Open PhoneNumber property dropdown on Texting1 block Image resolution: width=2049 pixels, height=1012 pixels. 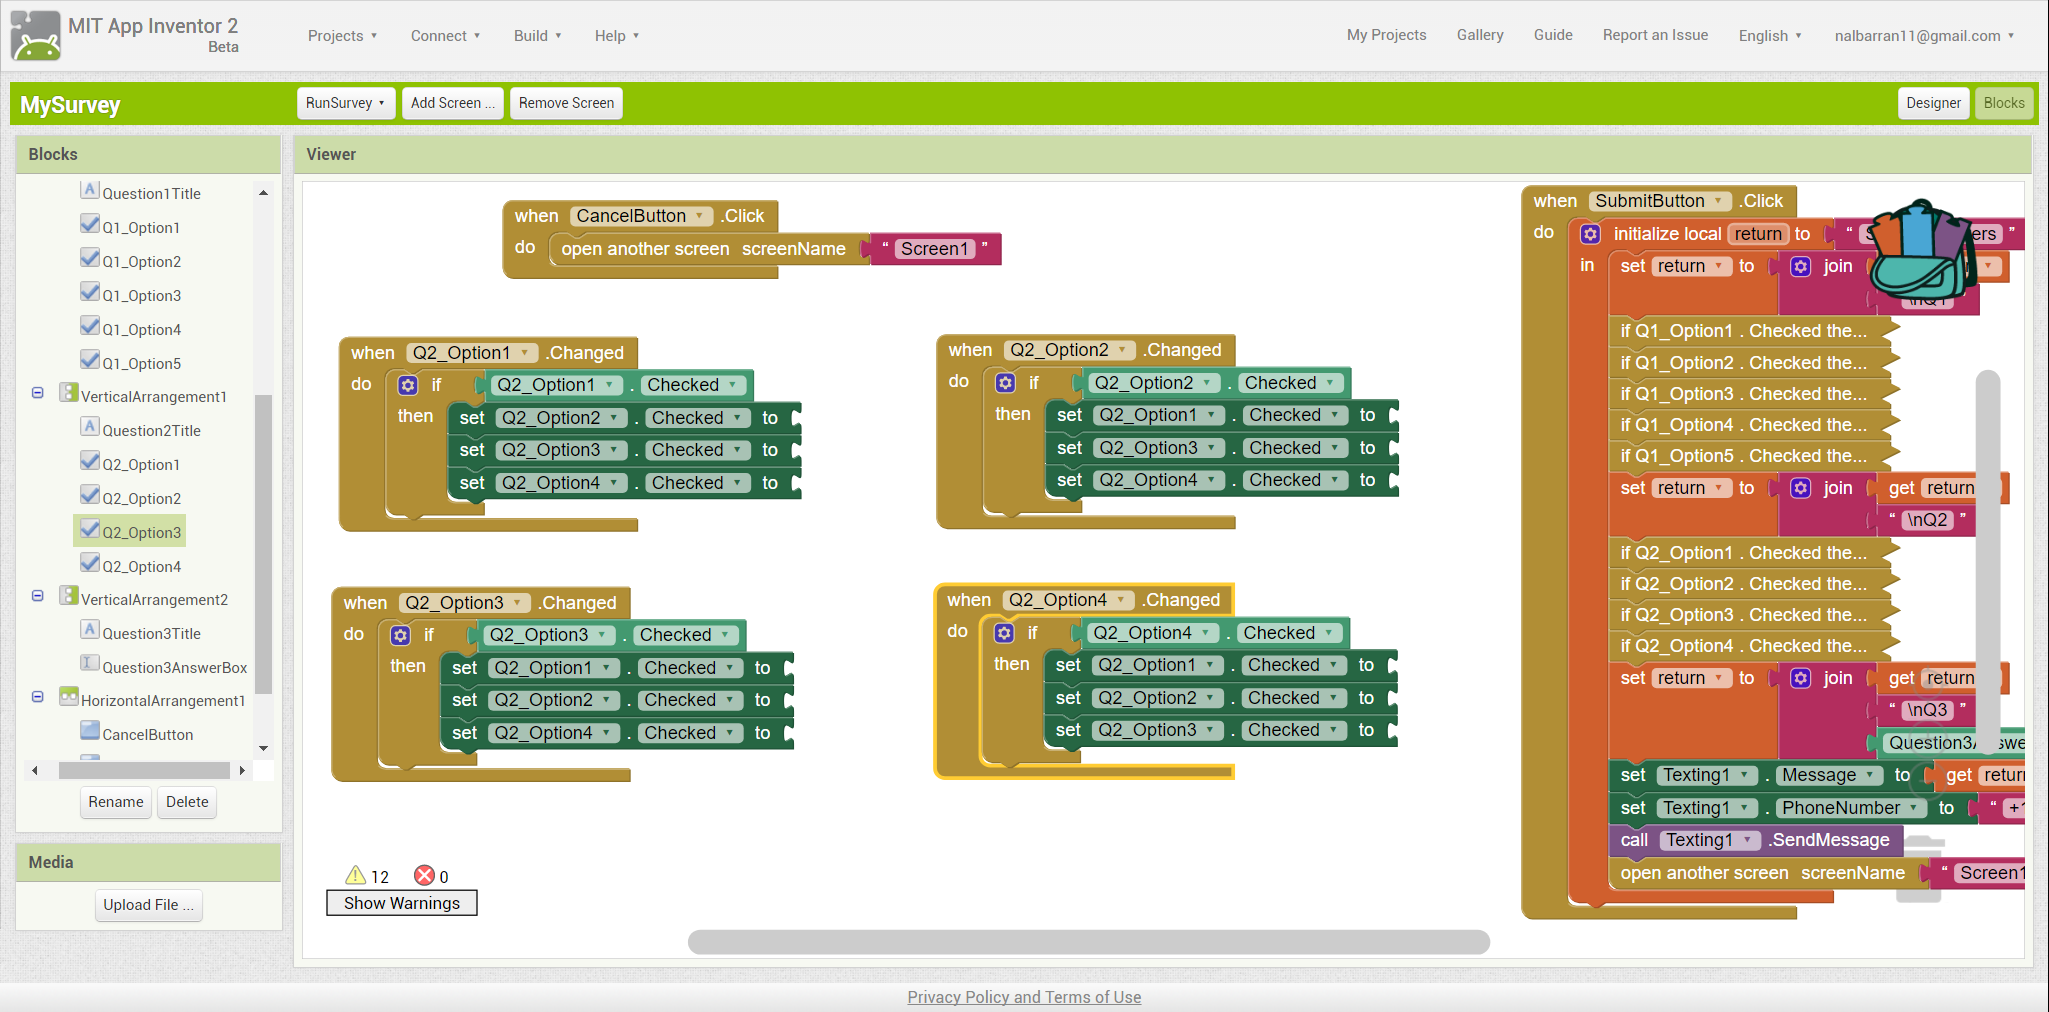click(x=1850, y=808)
